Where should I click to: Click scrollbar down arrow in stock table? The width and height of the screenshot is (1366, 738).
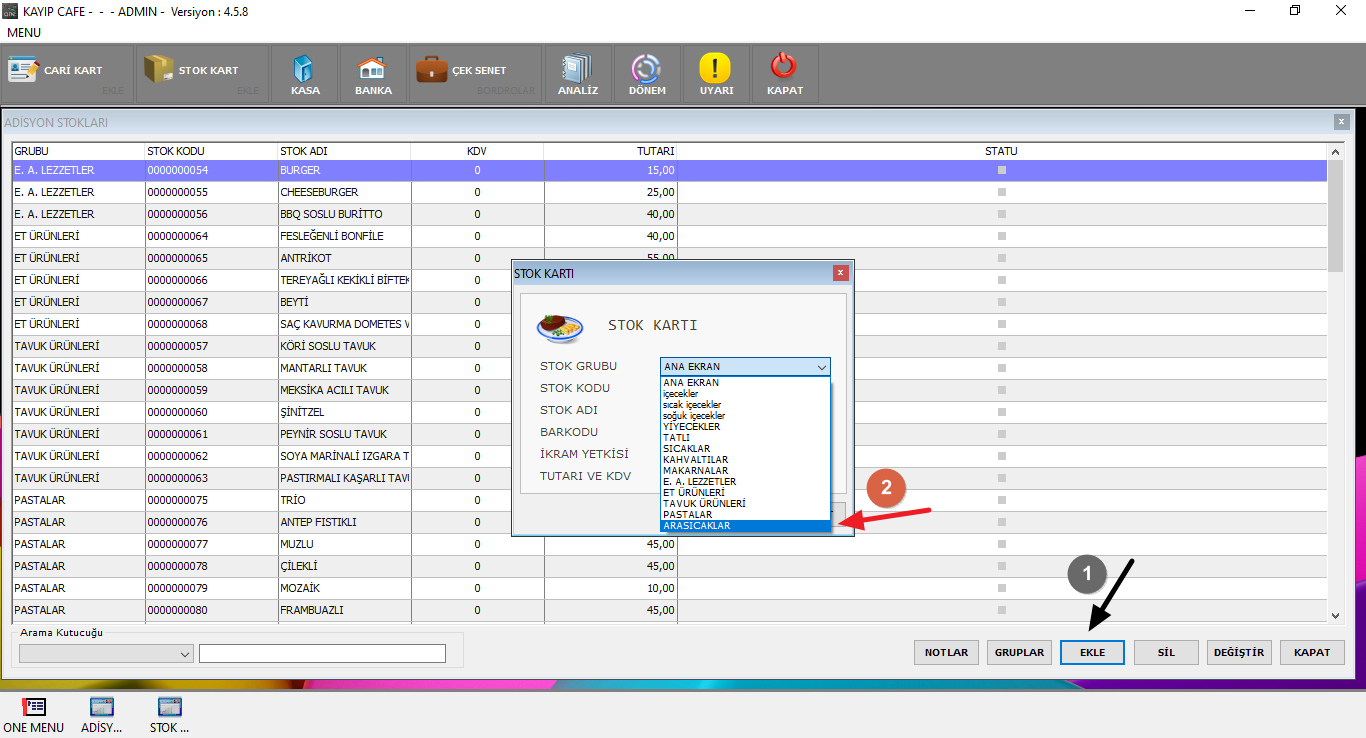coord(1335,616)
